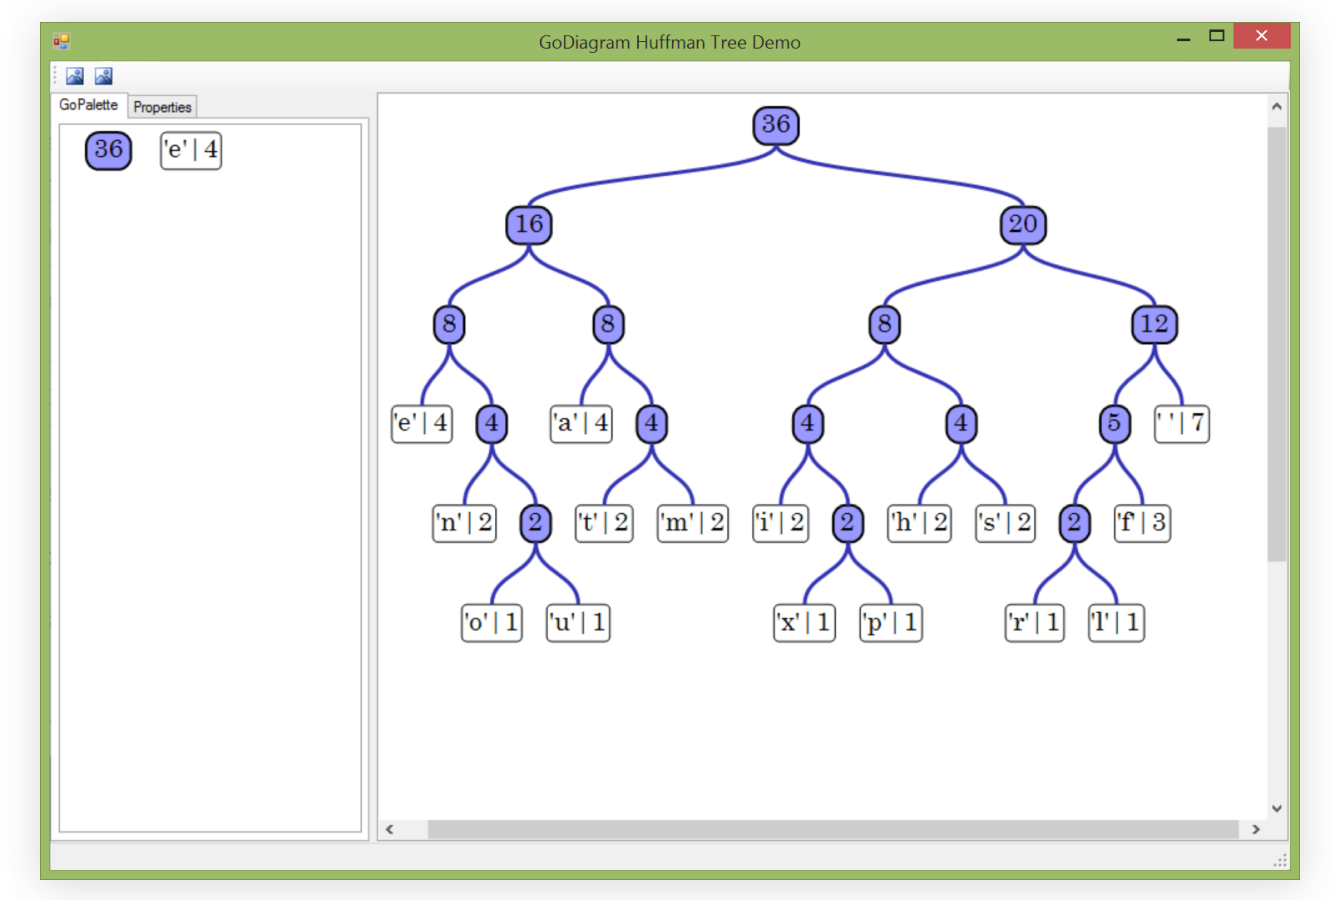Select the 20 node in the tree
The image size is (1340, 900).
[1023, 224]
